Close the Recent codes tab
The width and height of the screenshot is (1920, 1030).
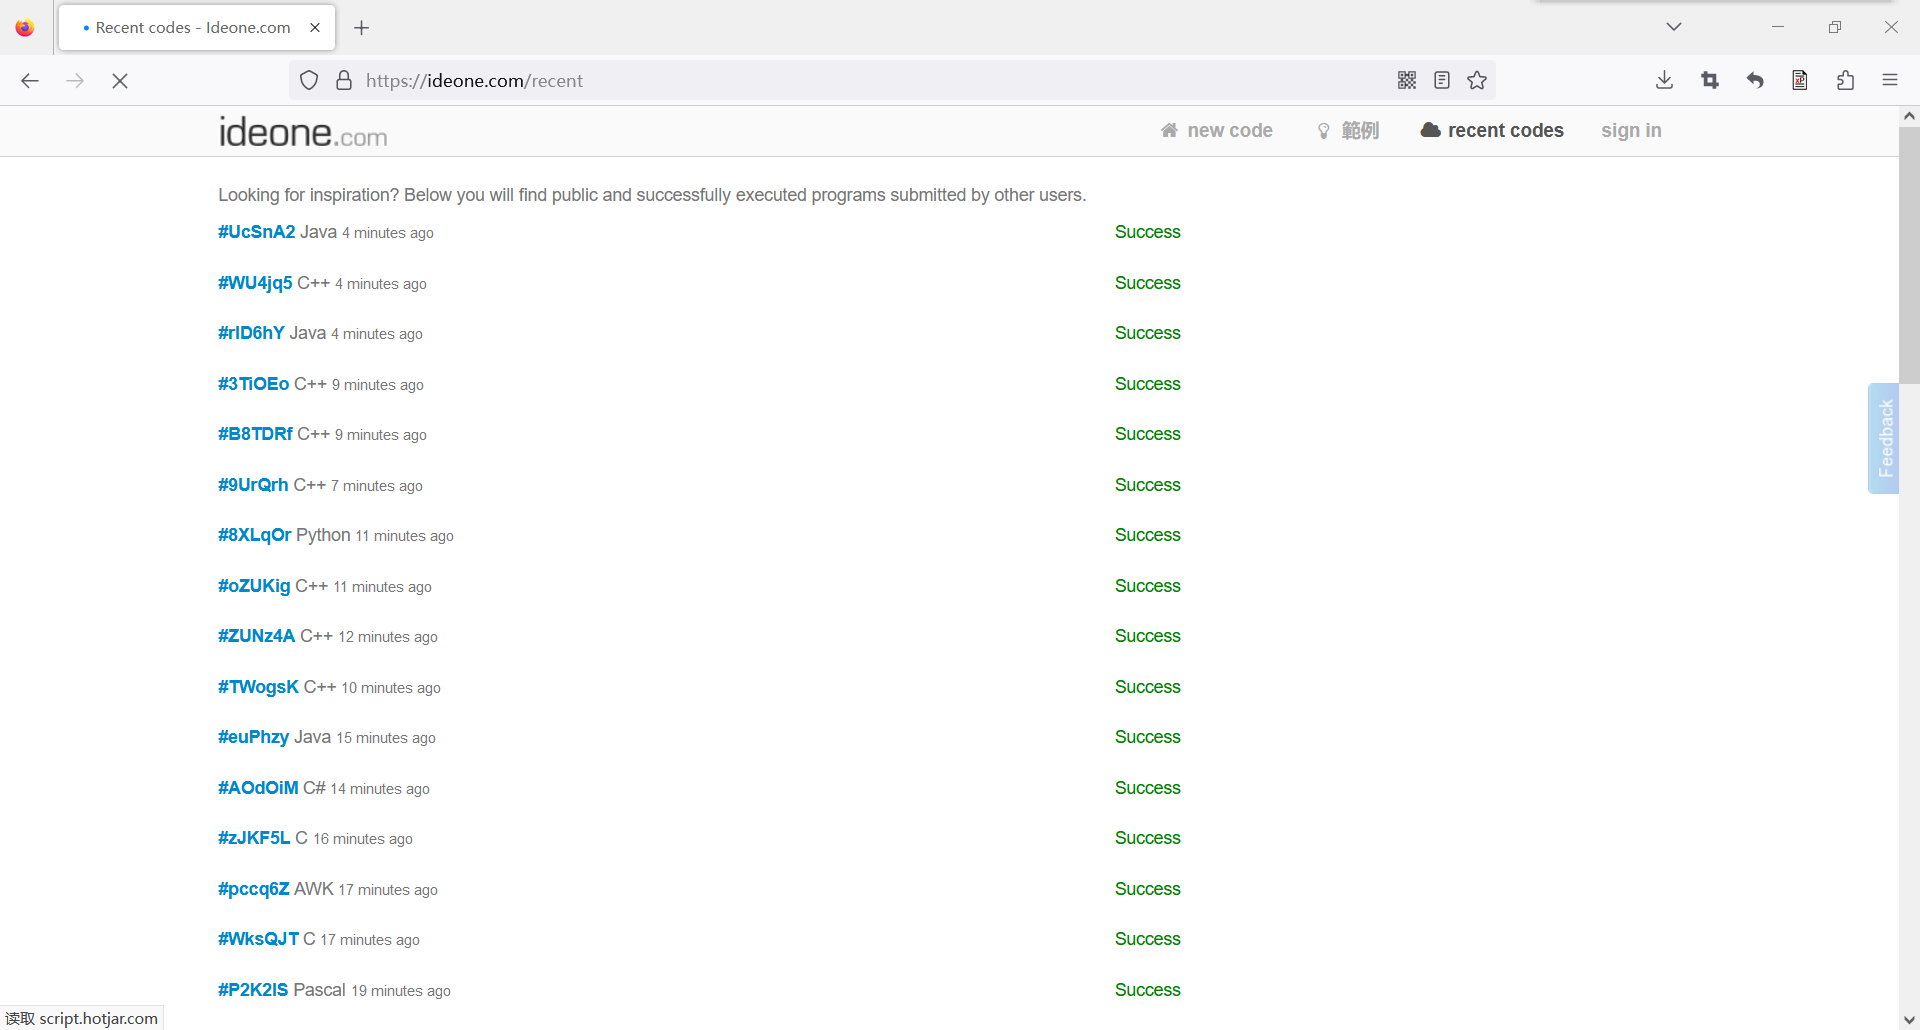point(315,28)
